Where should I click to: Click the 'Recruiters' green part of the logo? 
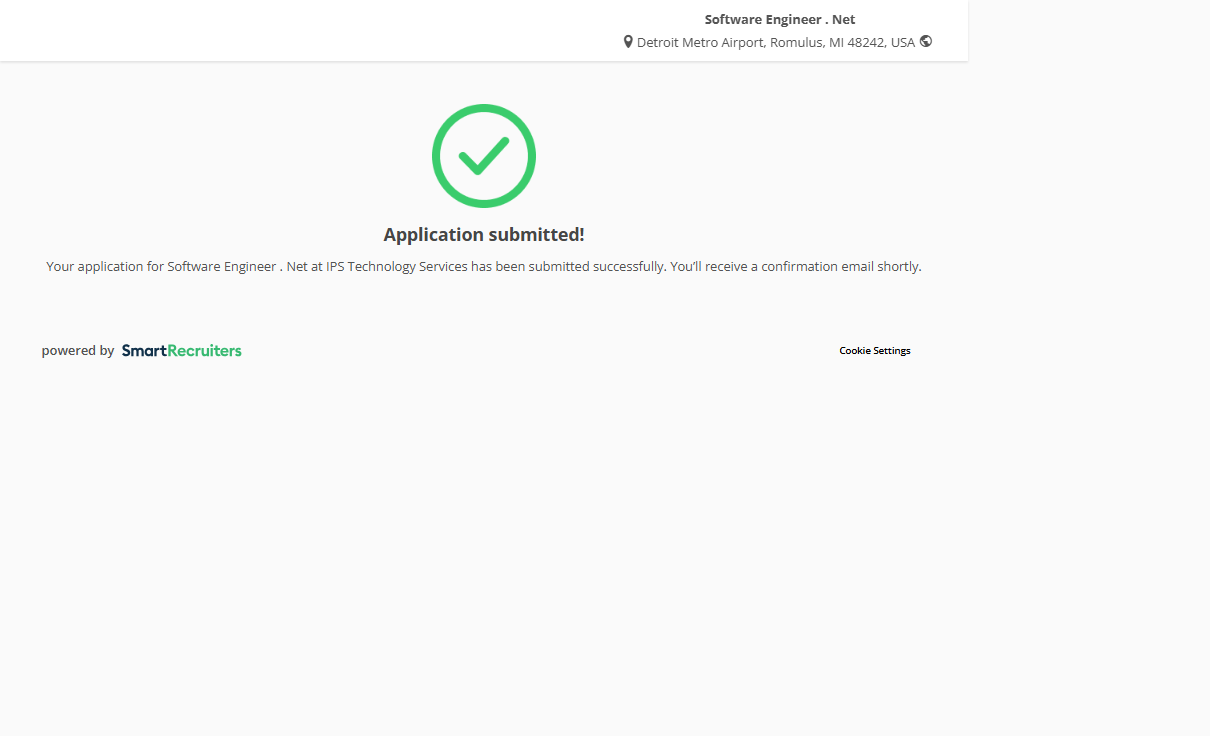pyautogui.click(x=205, y=351)
